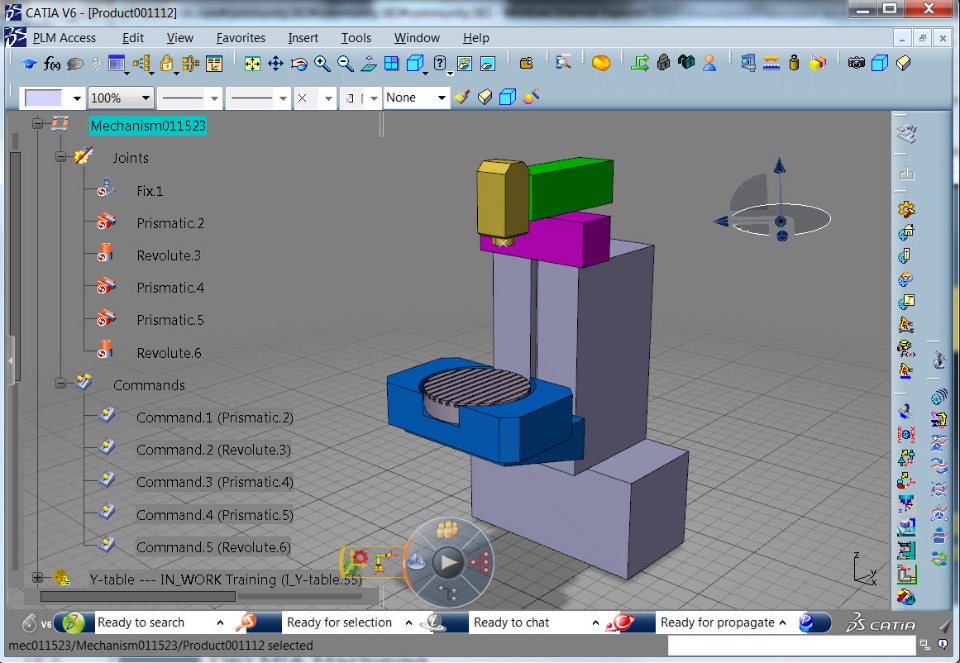Click the Normal View icon
Screen dimensions: 960x663
click(x=369, y=64)
